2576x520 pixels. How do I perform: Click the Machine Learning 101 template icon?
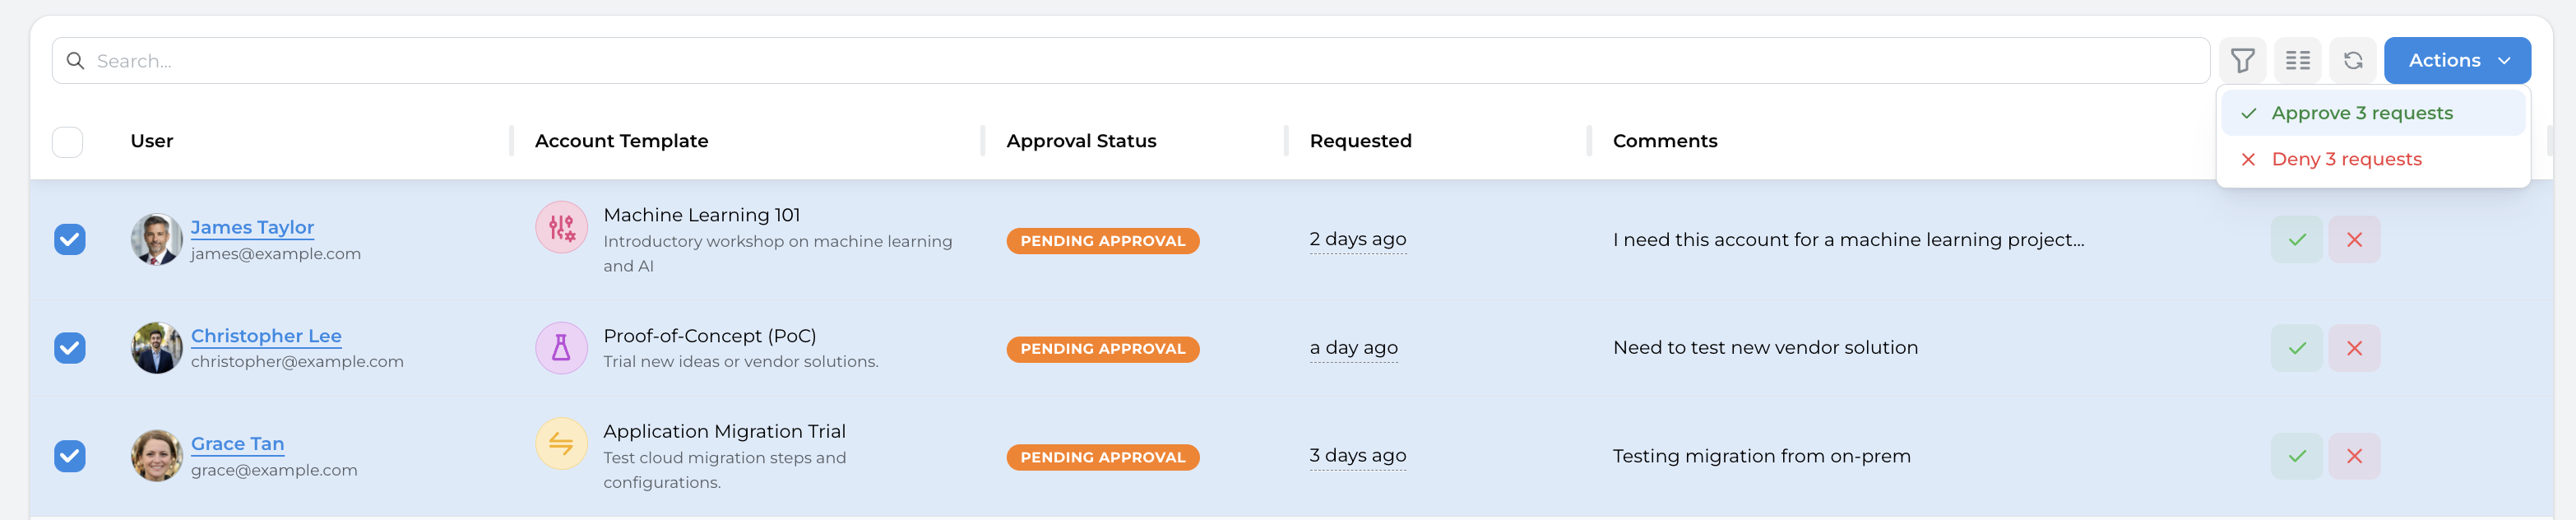click(x=561, y=228)
